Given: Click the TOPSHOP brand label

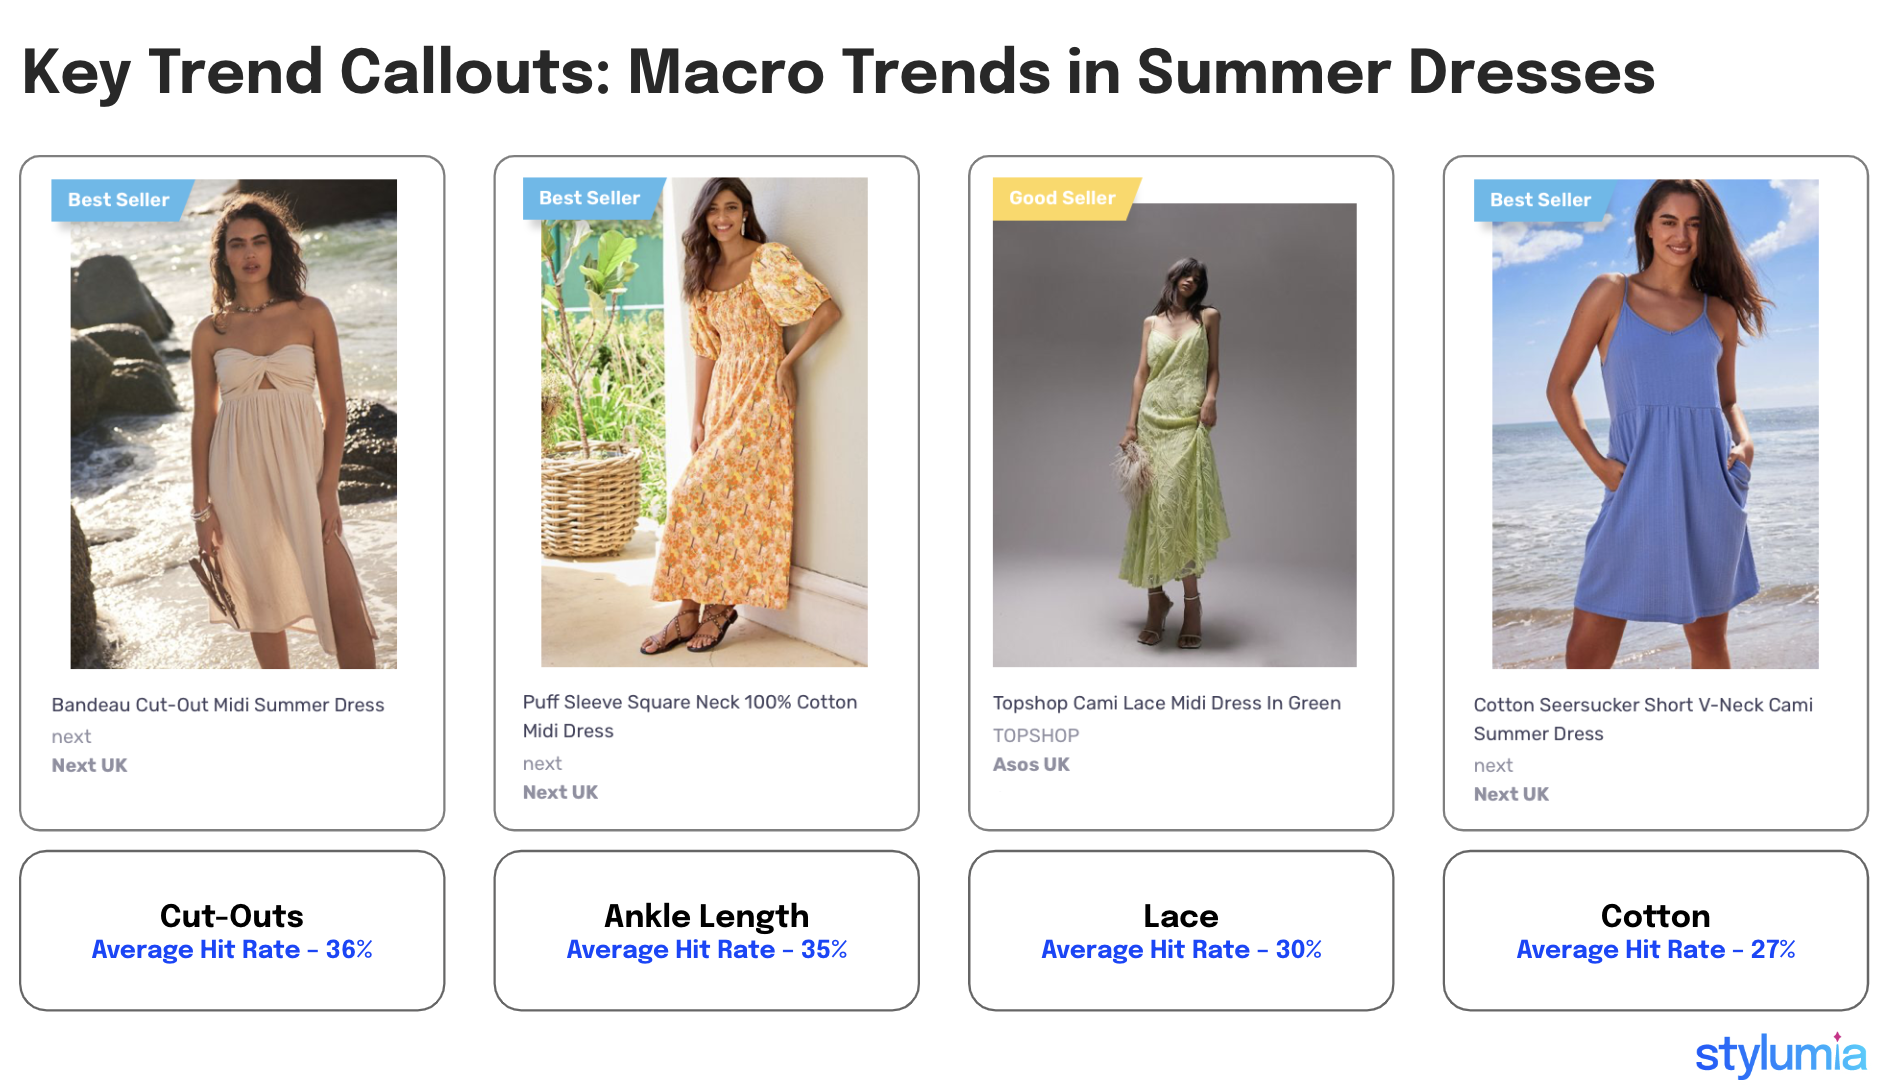Looking at the screenshot, I should coord(1035,735).
